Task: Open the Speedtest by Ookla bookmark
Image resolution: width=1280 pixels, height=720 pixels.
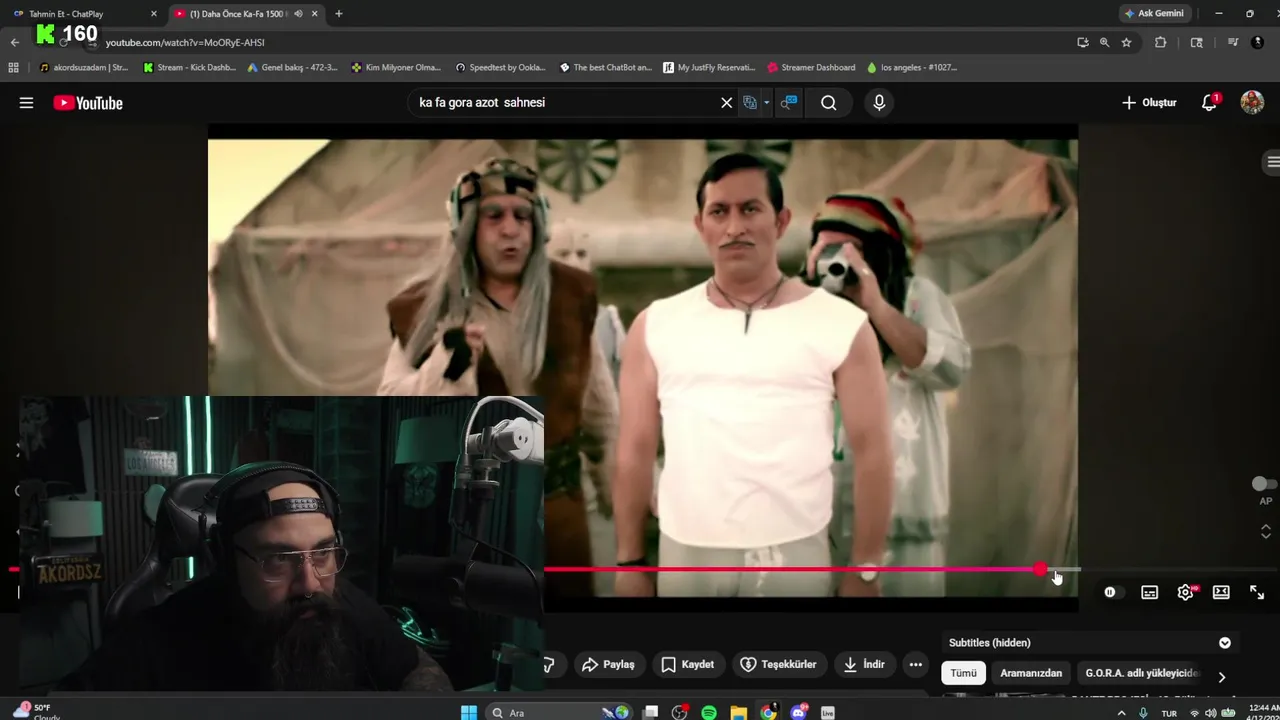Action: [x=501, y=68]
